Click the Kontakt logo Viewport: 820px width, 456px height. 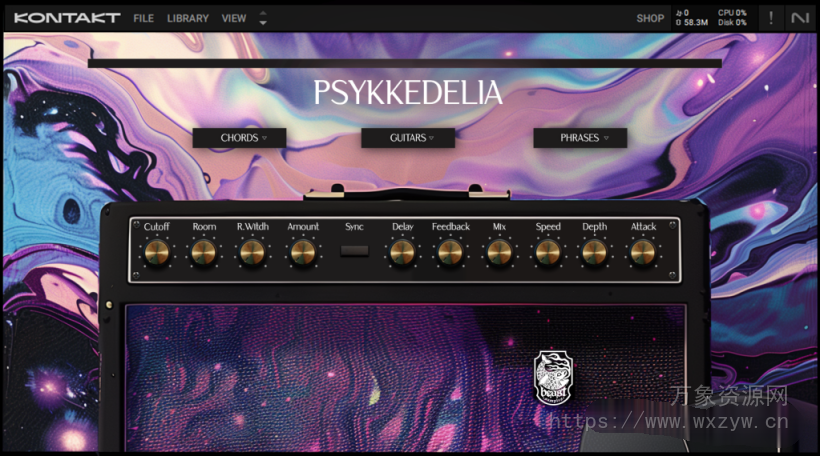pyautogui.click(x=67, y=18)
